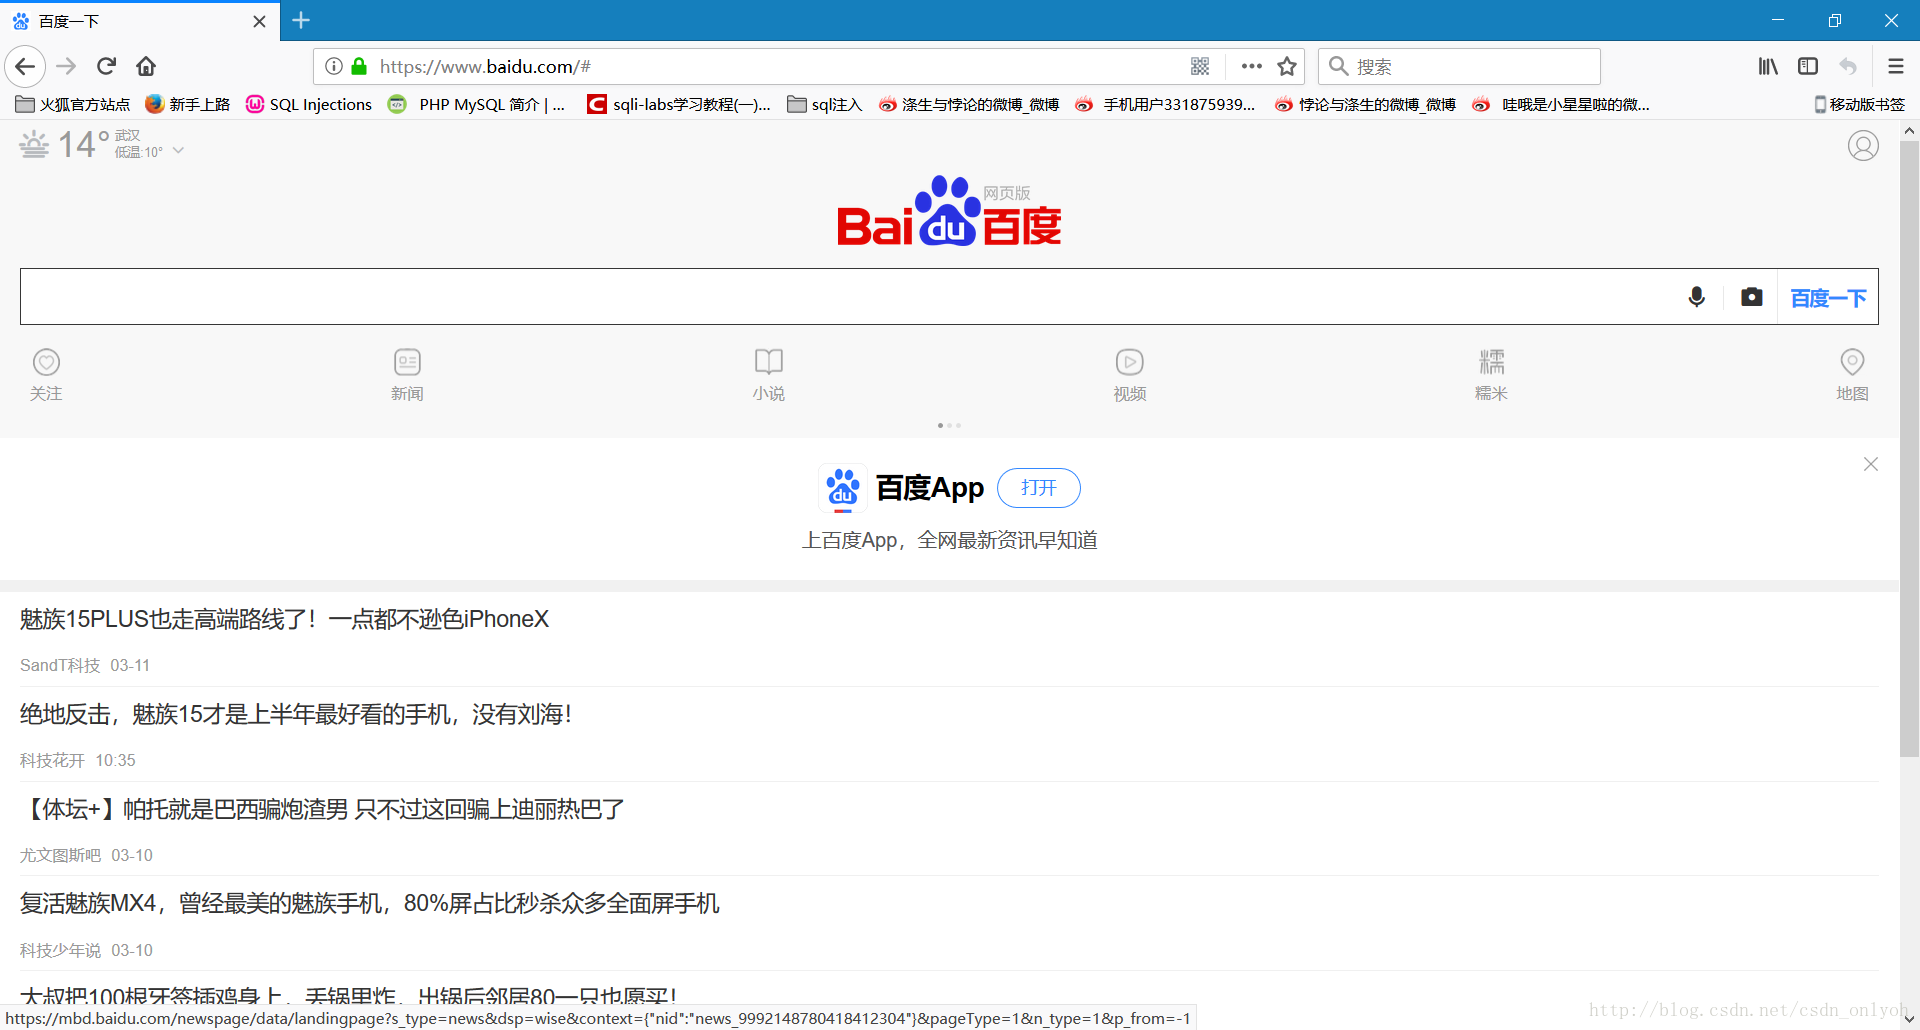Open 手机用户331875939 bookmark

coord(1165,104)
